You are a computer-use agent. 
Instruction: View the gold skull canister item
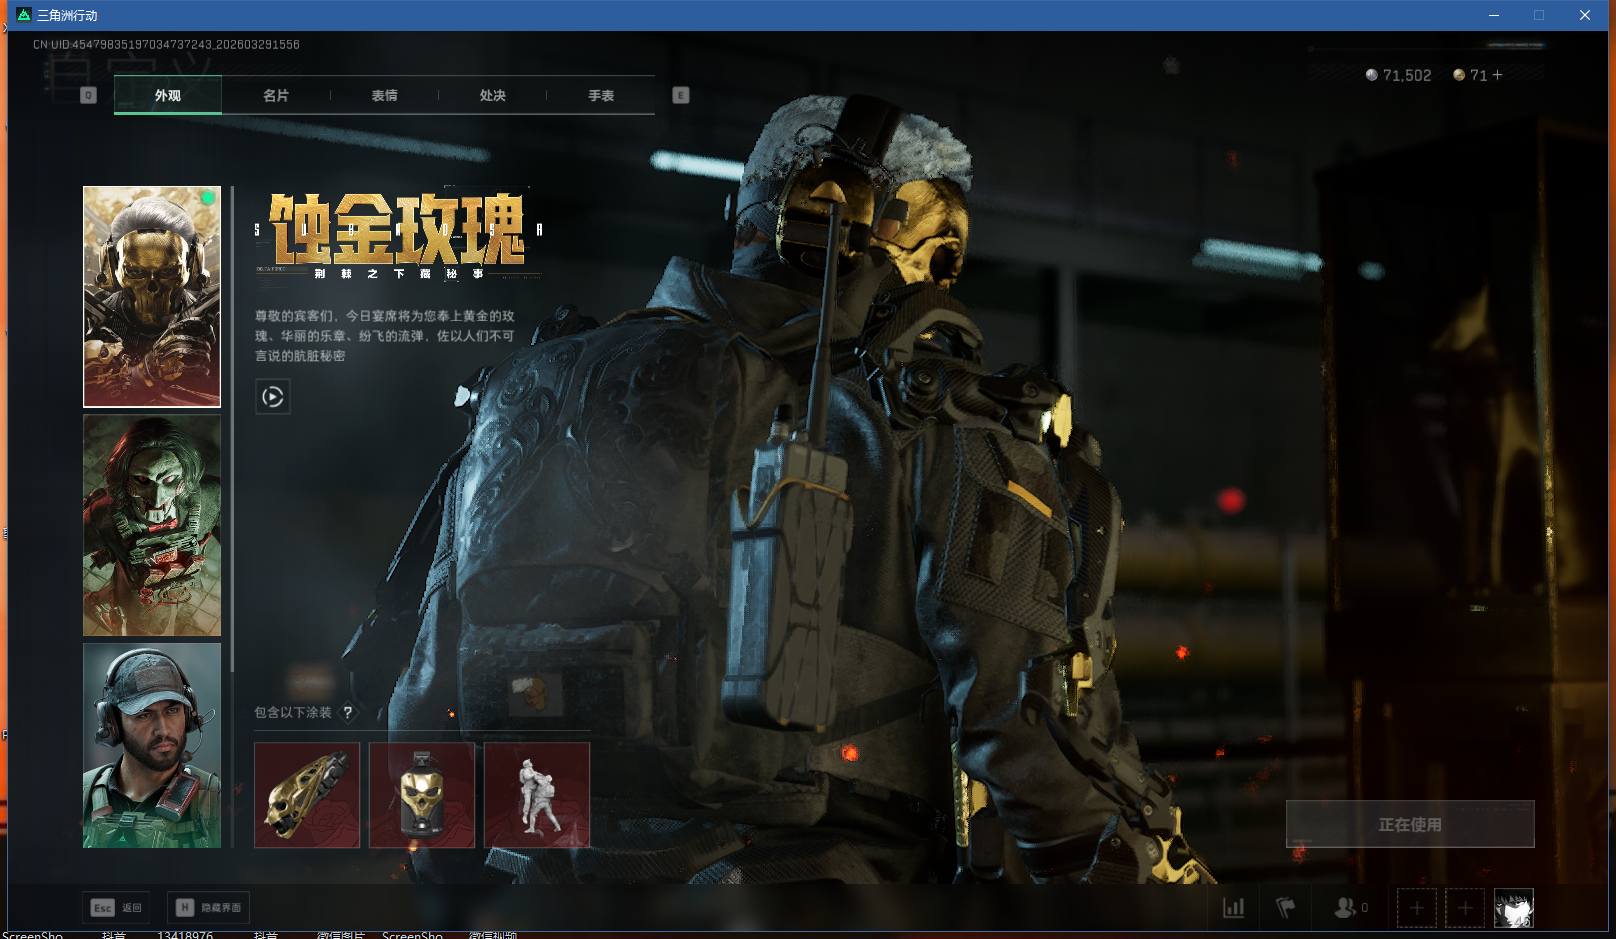click(422, 795)
